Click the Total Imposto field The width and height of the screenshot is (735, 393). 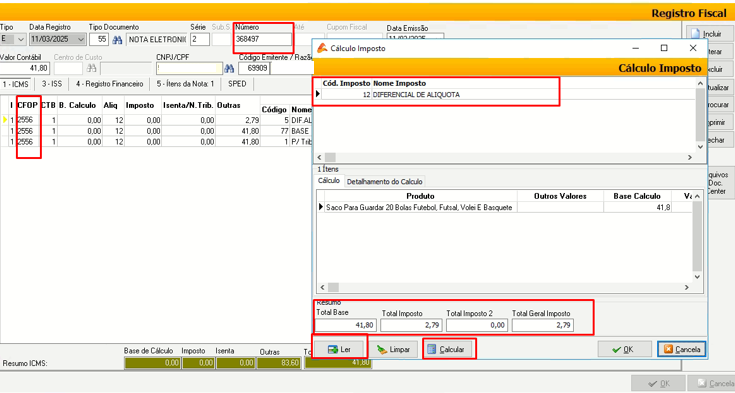pos(411,325)
